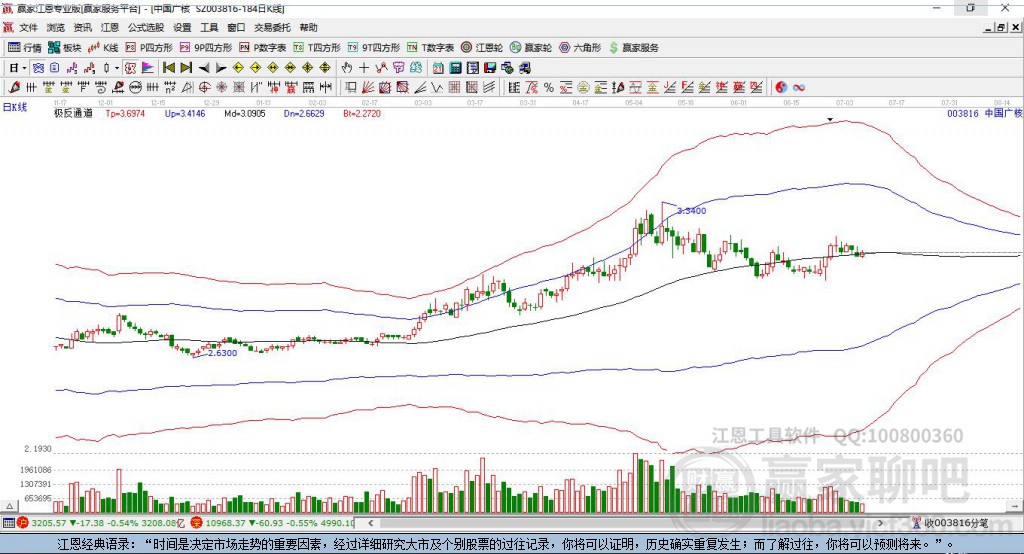The height and width of the screenshot is (554, 1024).
Task: Click the infinity symbol tool icon
Action: point(798,87)
